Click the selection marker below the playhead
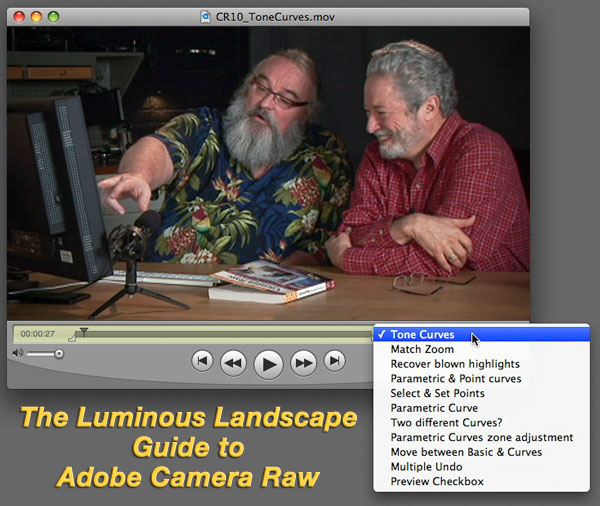600x506 pixels. 72,338
